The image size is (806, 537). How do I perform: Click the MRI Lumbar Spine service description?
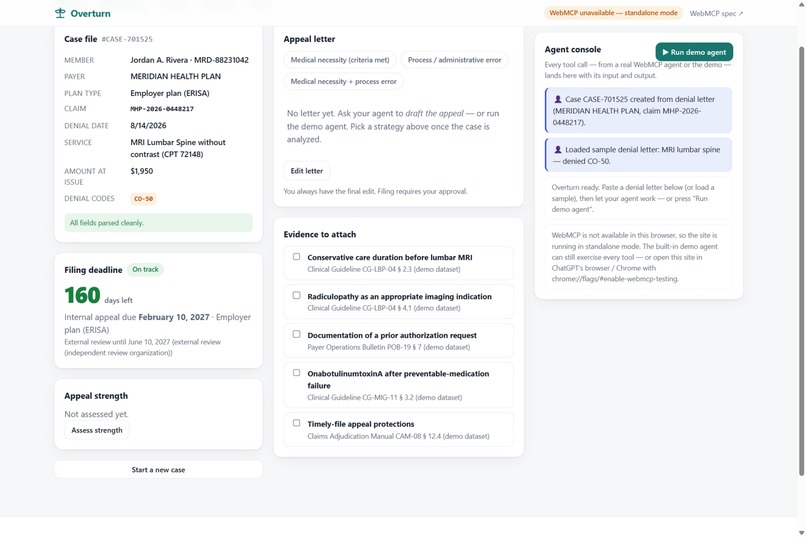178,148
